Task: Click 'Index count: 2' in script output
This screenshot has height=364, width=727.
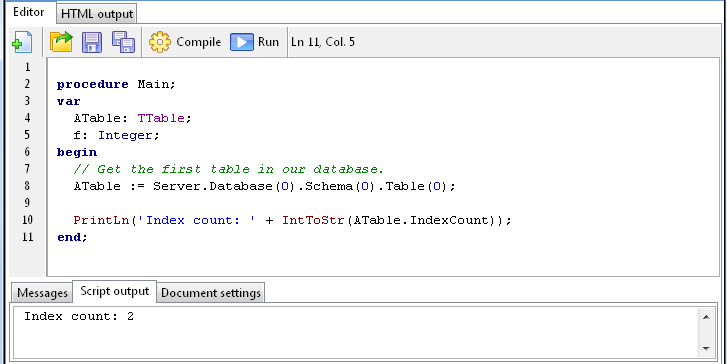Action: click(79, 317)
